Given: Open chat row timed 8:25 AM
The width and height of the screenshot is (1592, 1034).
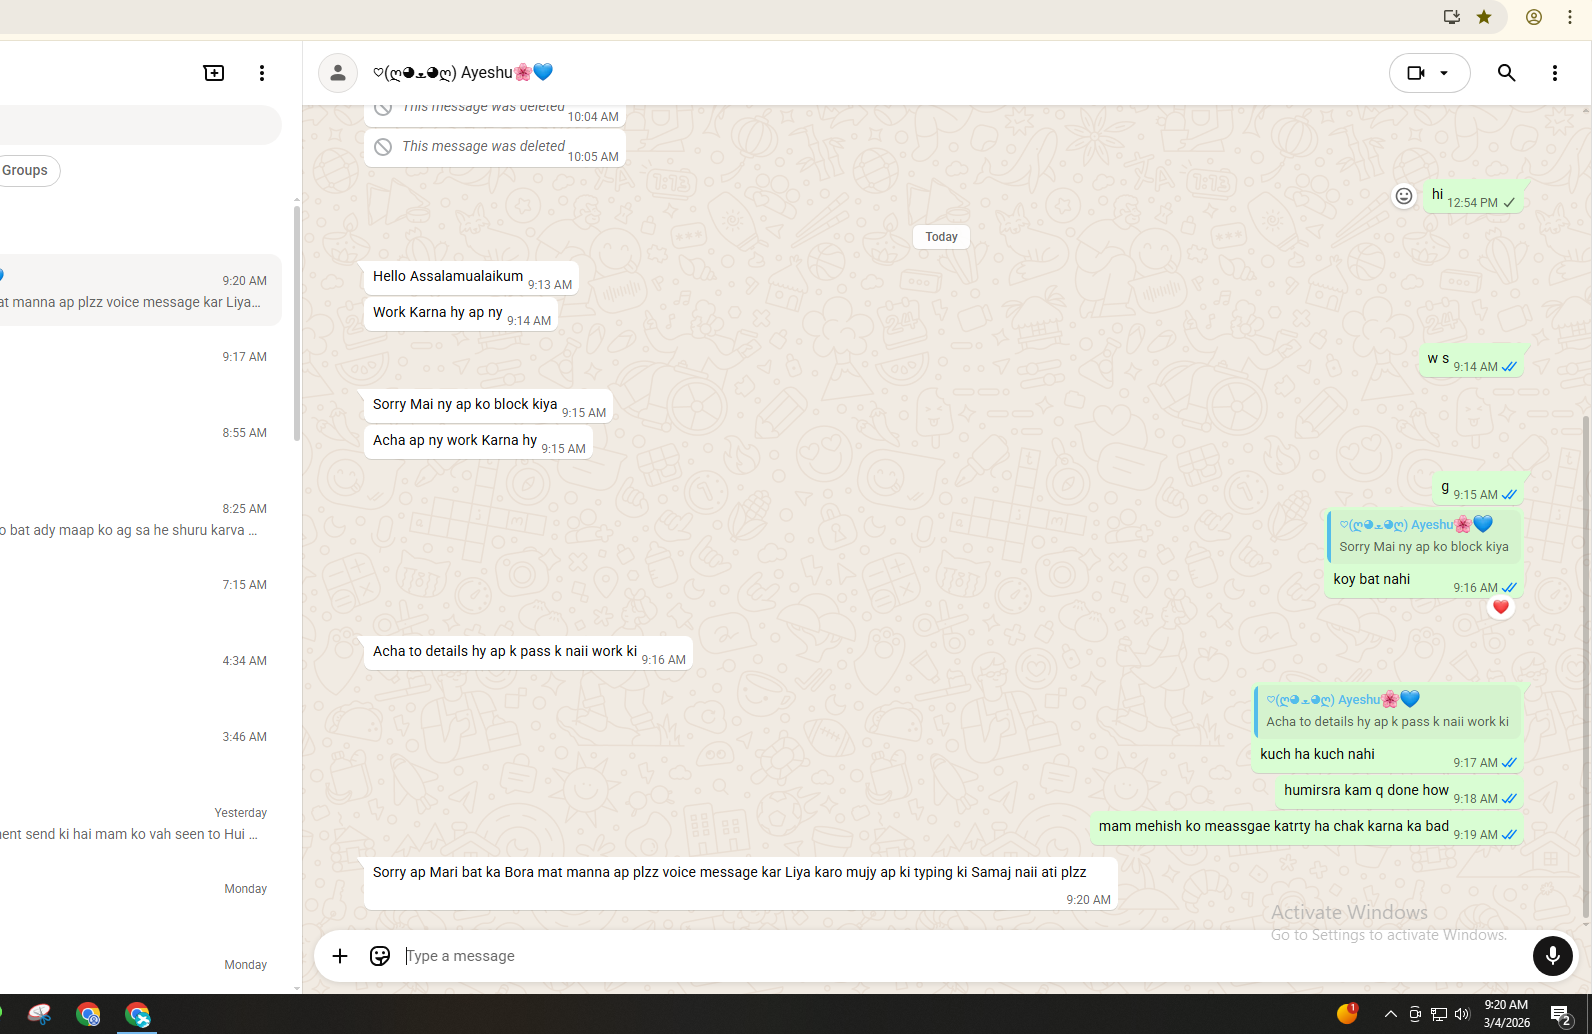Looking at the screenshot, I should pos(140,518).
